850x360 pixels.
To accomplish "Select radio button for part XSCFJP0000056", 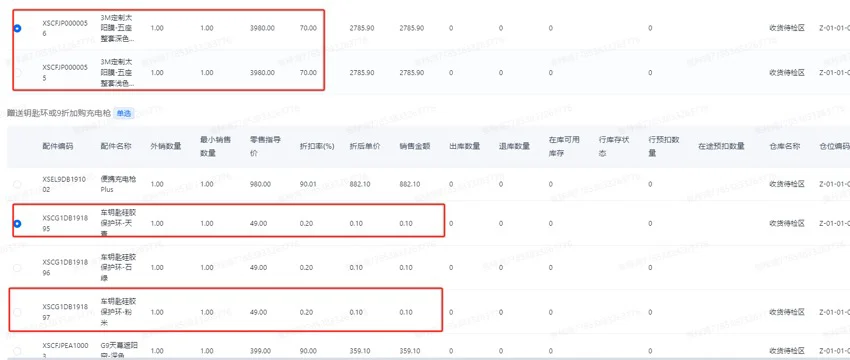I will pos(17,28).
